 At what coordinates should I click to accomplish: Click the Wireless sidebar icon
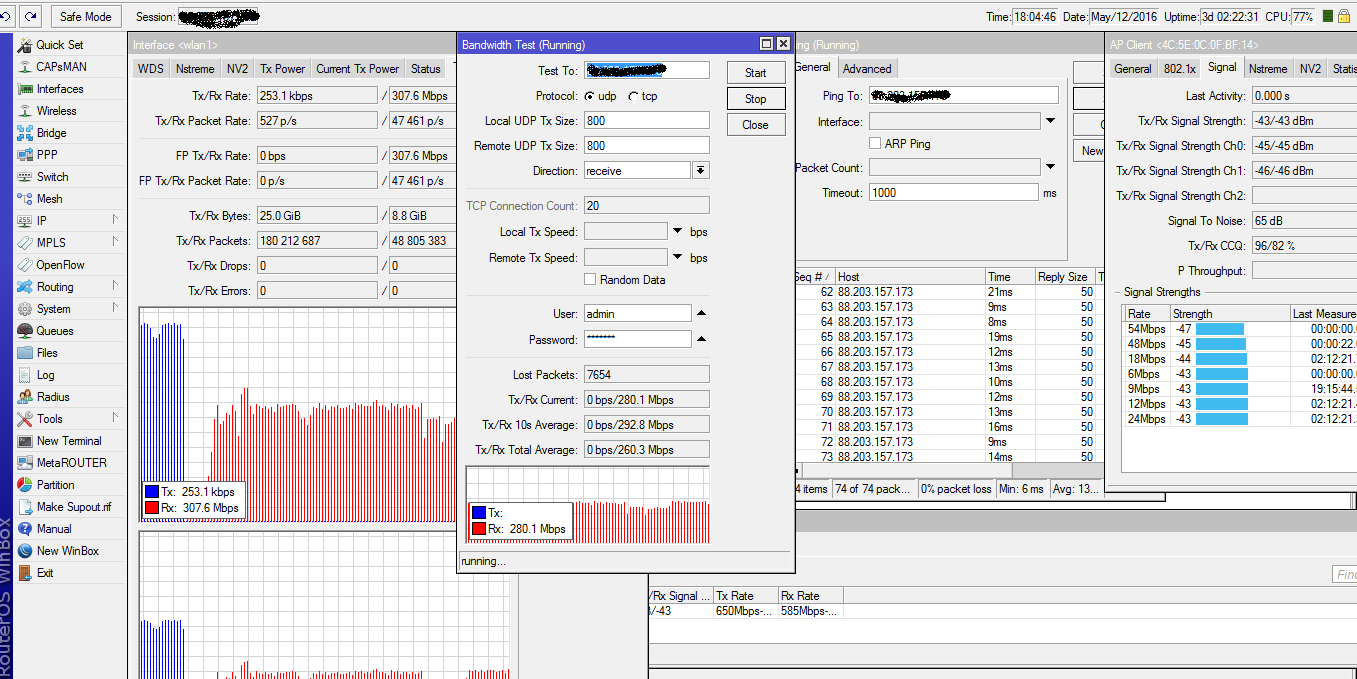[x=25, y=111]
